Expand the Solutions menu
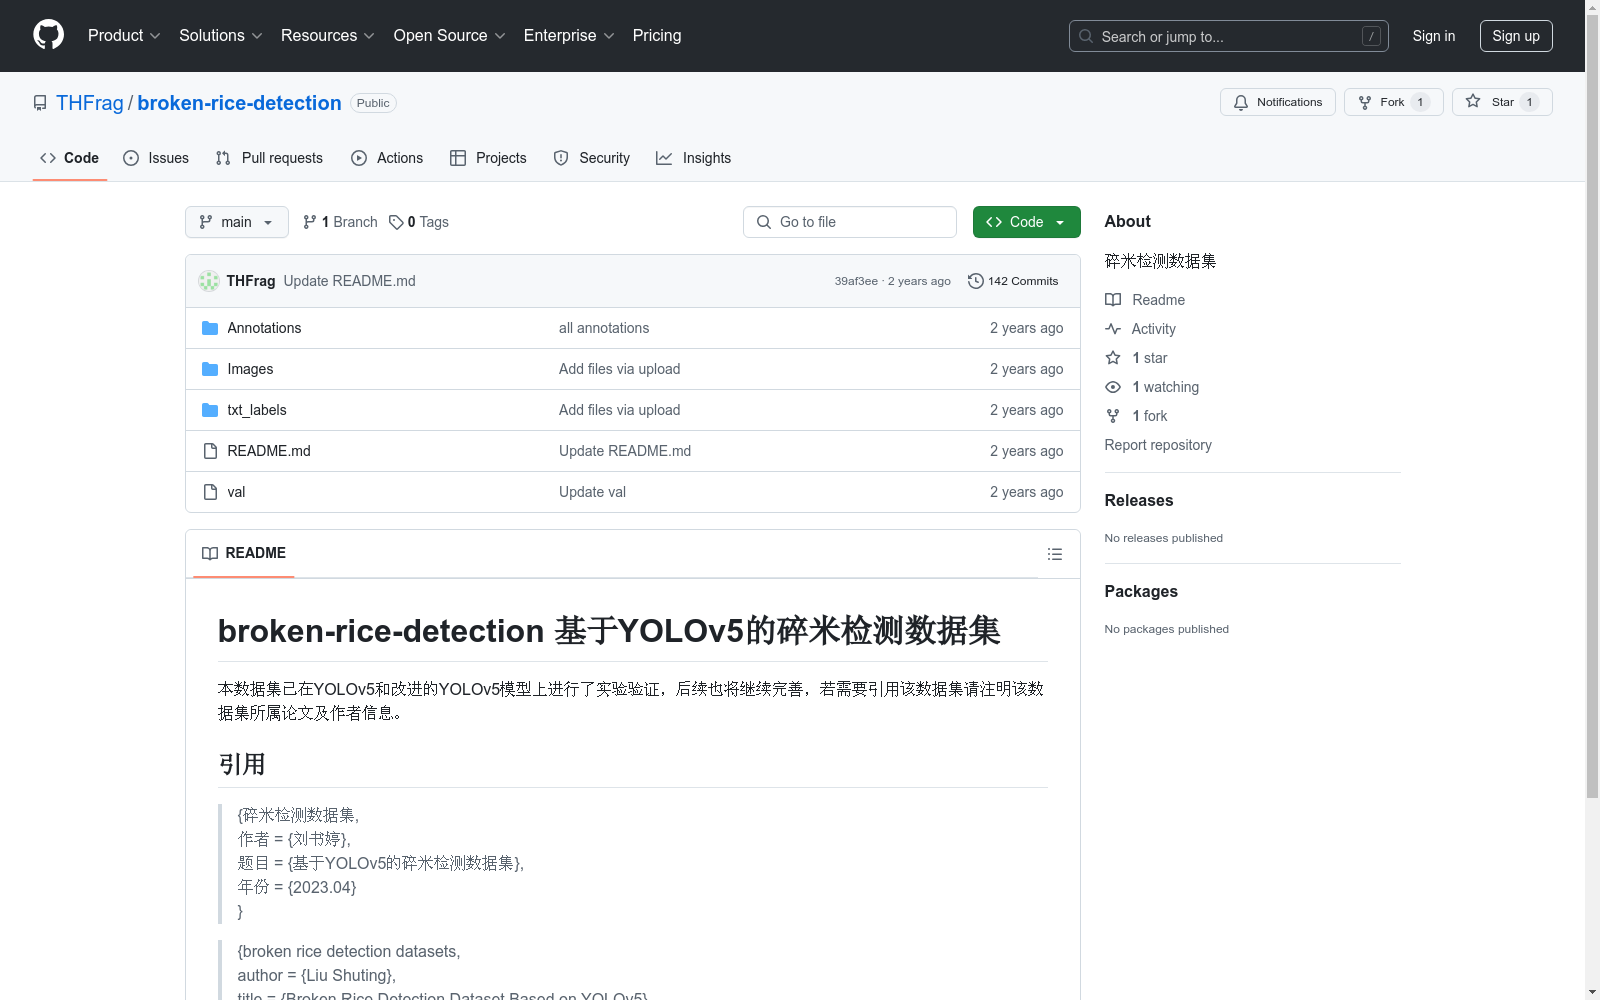Screen dimensions: 1600x1000 tap(221, 35)
